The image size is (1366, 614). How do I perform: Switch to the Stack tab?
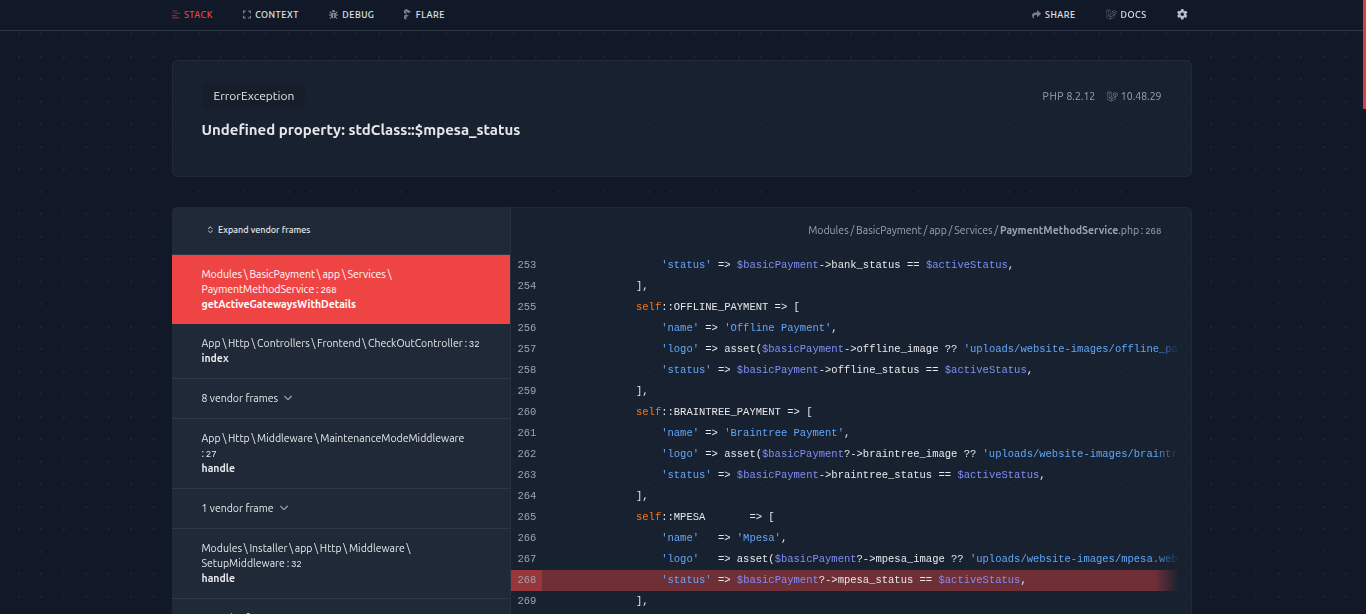[x=191, y=15]
